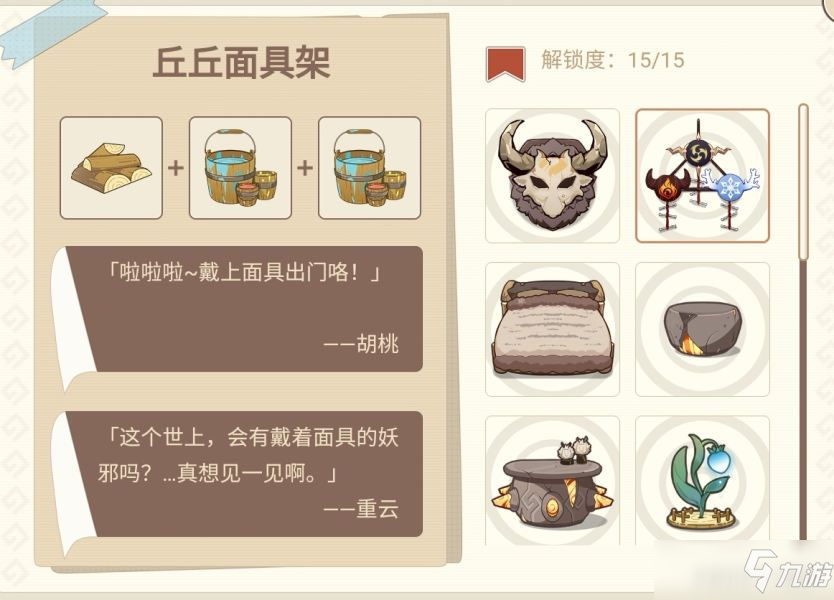The height and width of the screenshot is (600, 834).
Task: Select the horned hilichurl mask item
Action: [x=552, y=176]
